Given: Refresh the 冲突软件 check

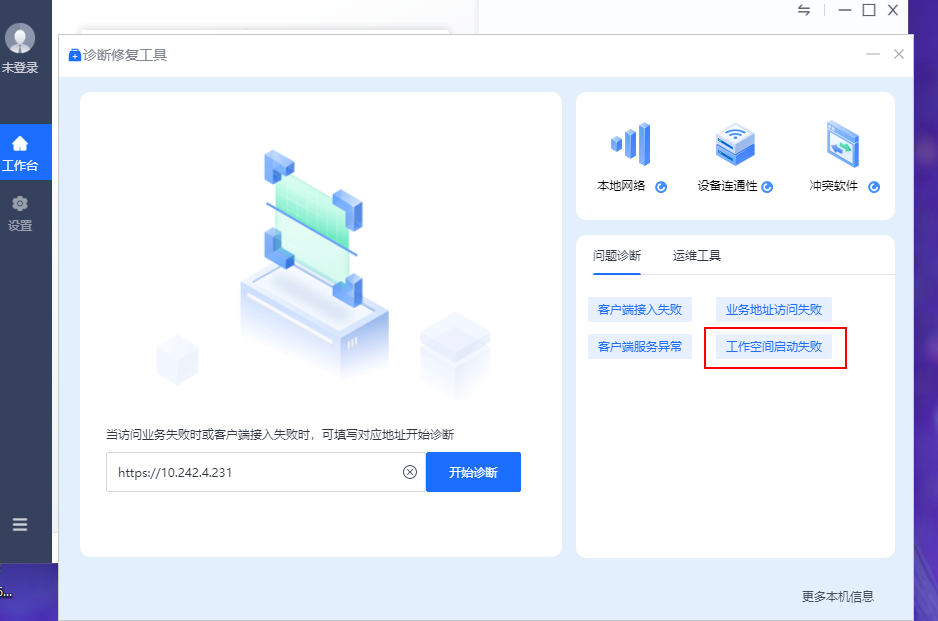Looking at the screenshot, I should tap(874, 187).
